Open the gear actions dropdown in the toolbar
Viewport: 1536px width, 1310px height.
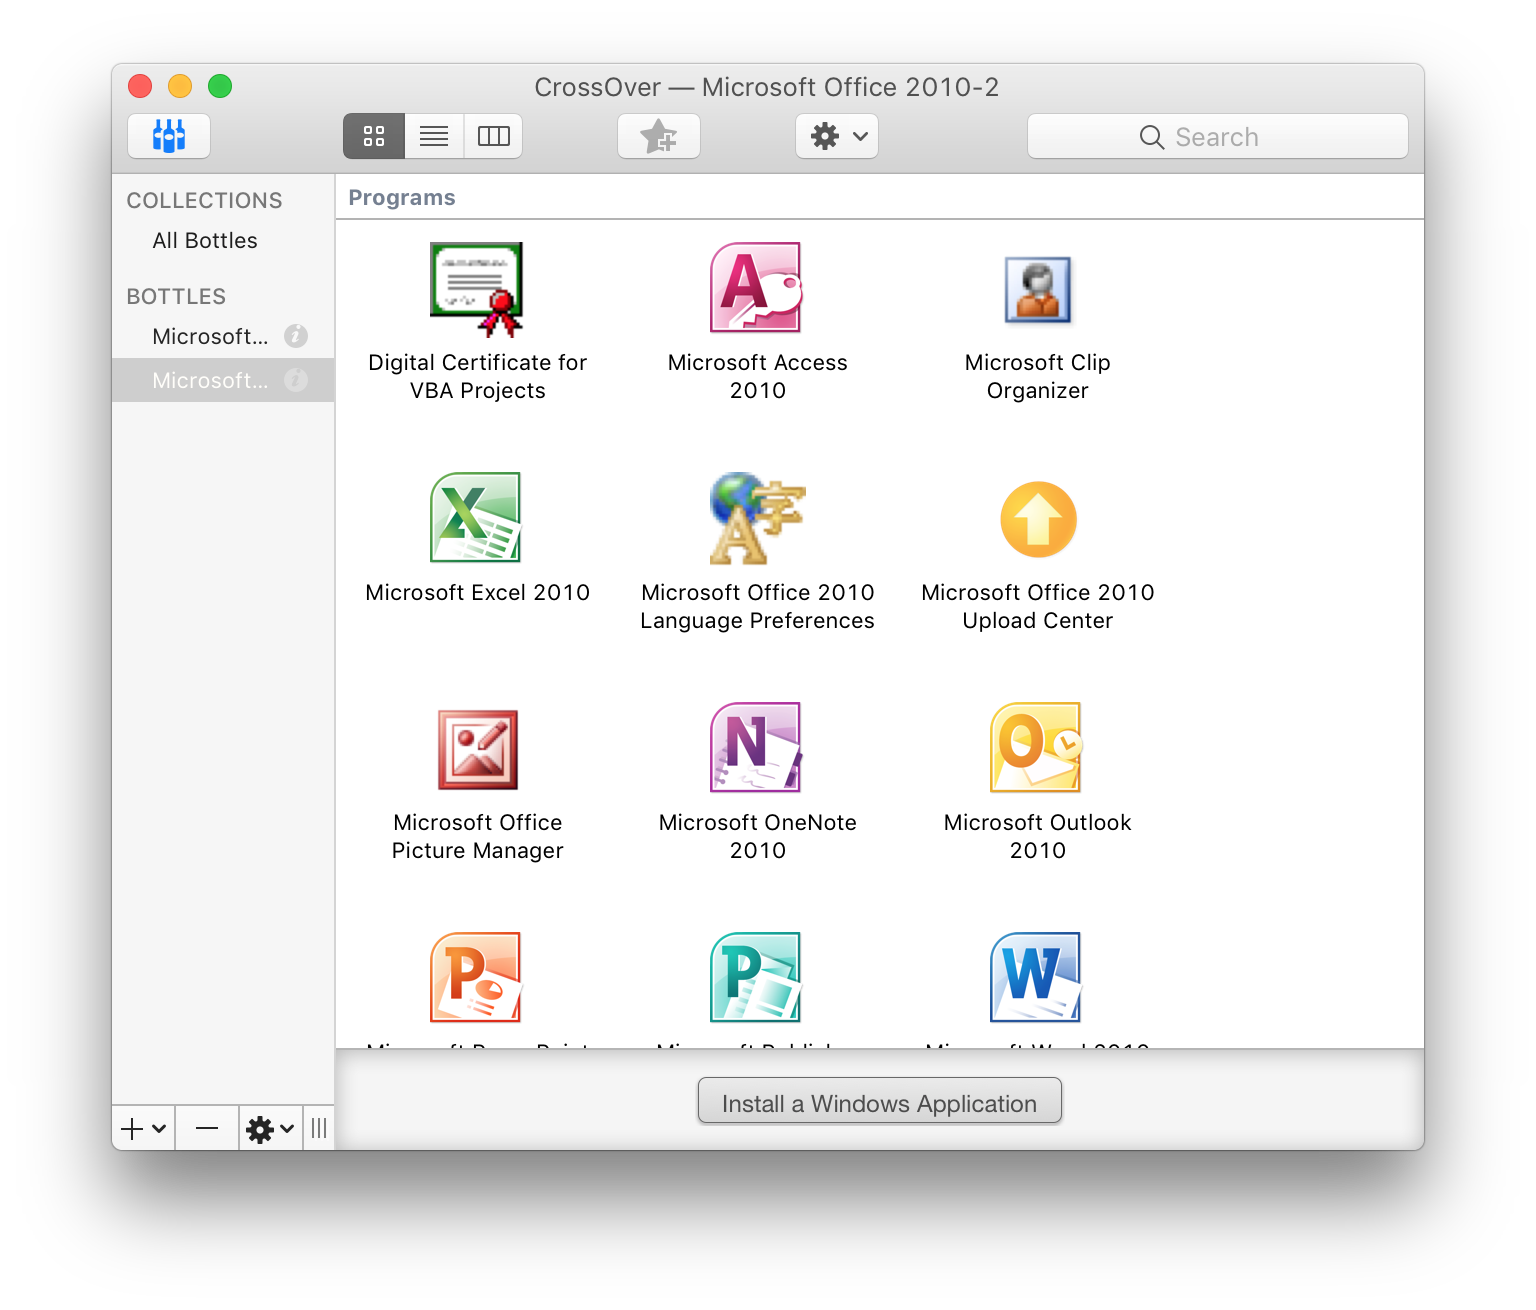tap(836, 136)
